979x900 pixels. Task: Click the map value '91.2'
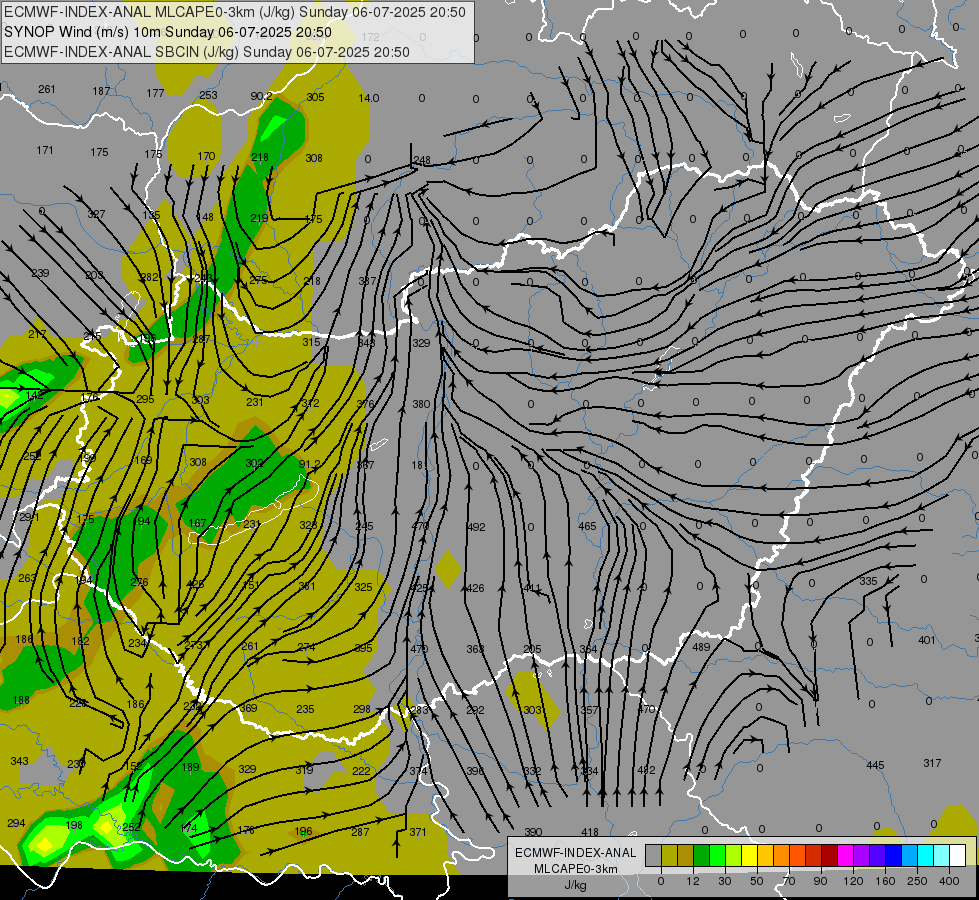pos(310,464)
